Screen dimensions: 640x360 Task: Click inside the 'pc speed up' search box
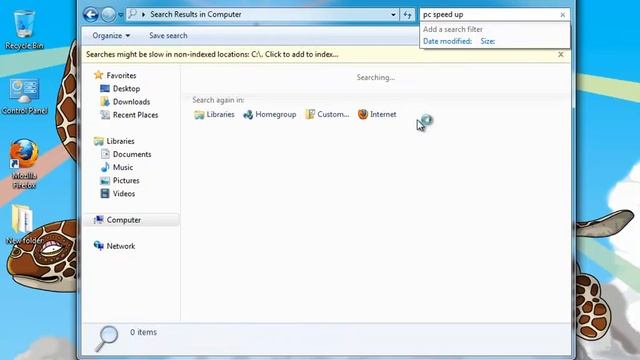coord(490,14)
